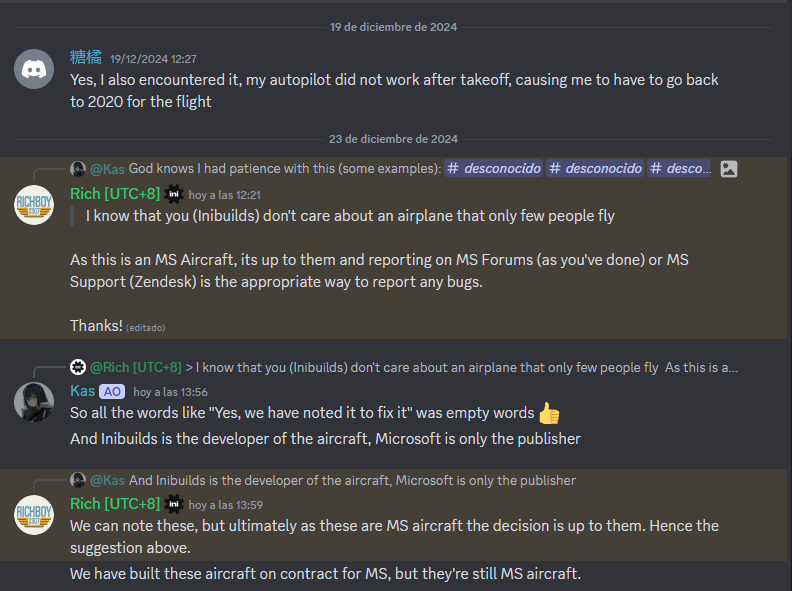The width and height of the screenshot is (792, 591).
Task: Click the 糖橘 username
Action: pyautogui.click(x=86, y=58)
